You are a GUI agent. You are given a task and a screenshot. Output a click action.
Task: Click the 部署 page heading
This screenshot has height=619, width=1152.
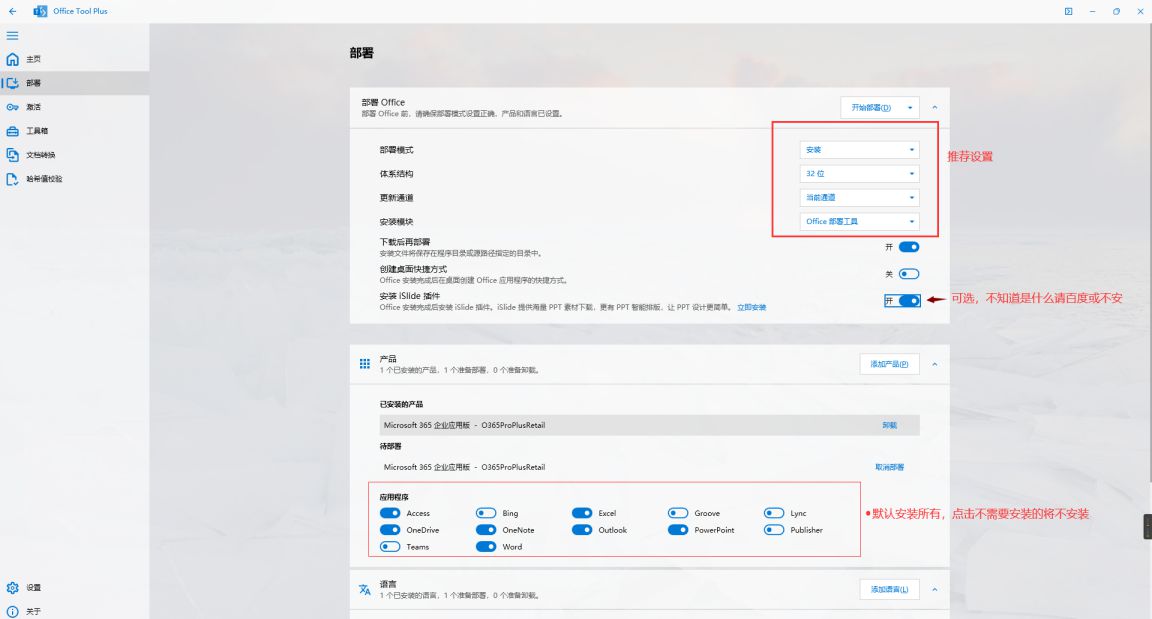pyautogui.click(x=361, y=53)
